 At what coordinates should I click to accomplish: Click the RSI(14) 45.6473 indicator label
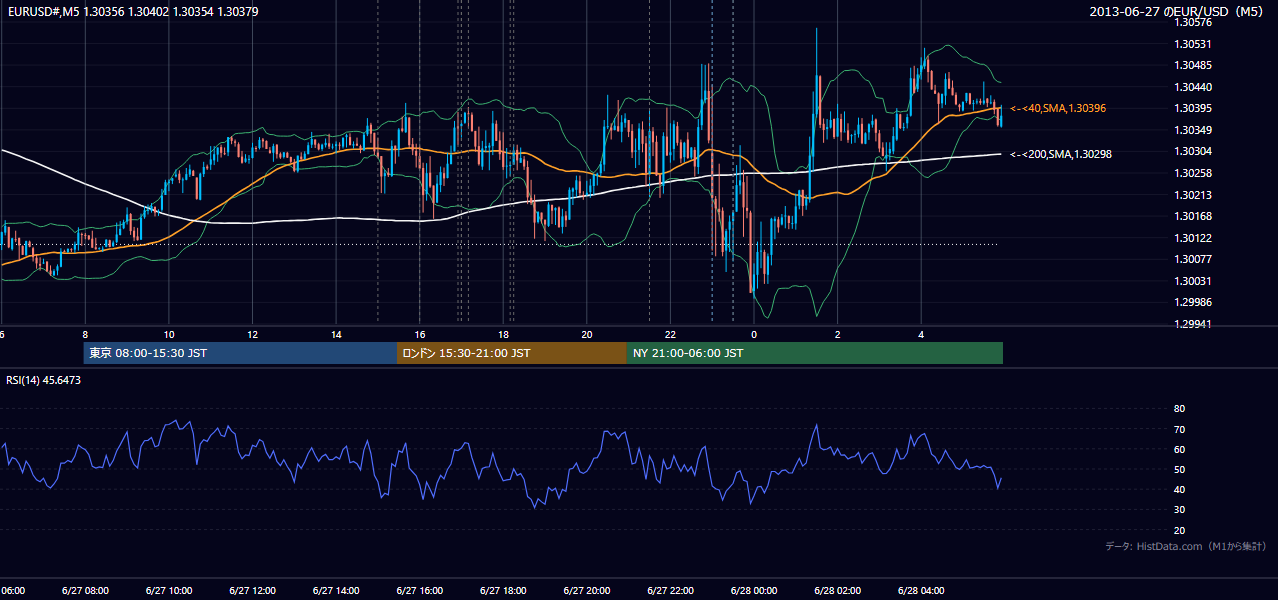44,380
